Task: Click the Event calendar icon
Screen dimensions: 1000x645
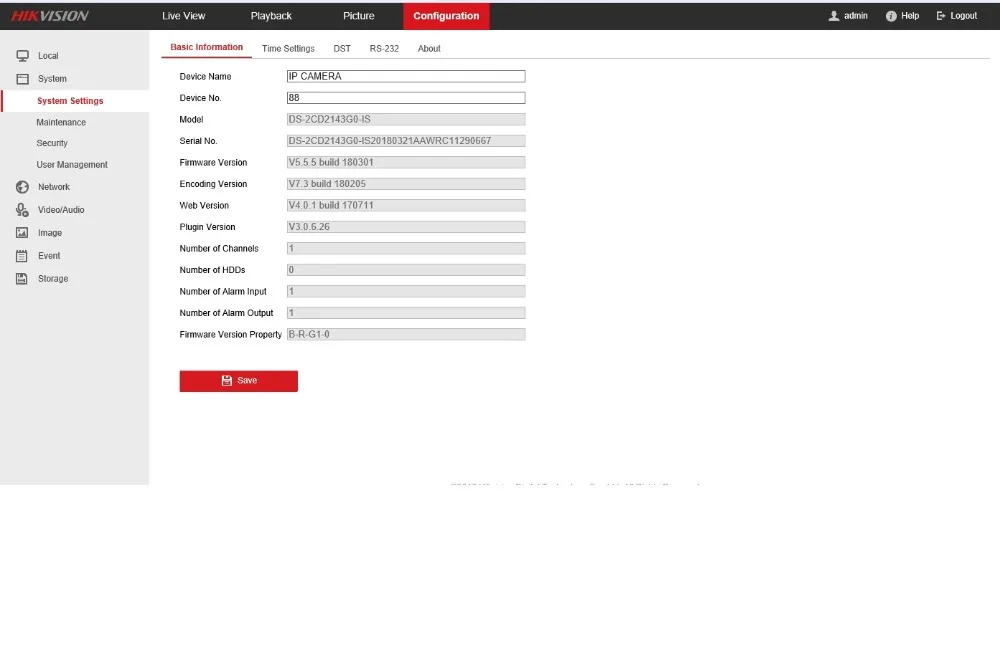Action: point(22,256)
